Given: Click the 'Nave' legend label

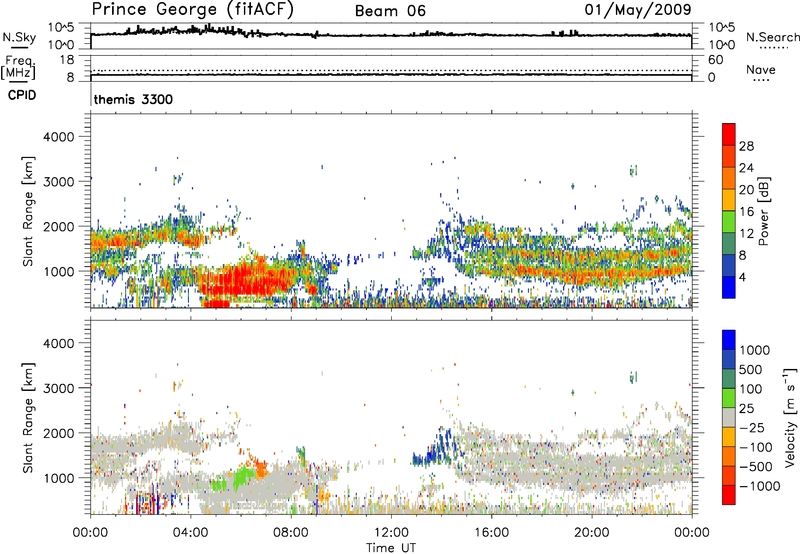Looking at the screenshot, I should click(761, 69).
